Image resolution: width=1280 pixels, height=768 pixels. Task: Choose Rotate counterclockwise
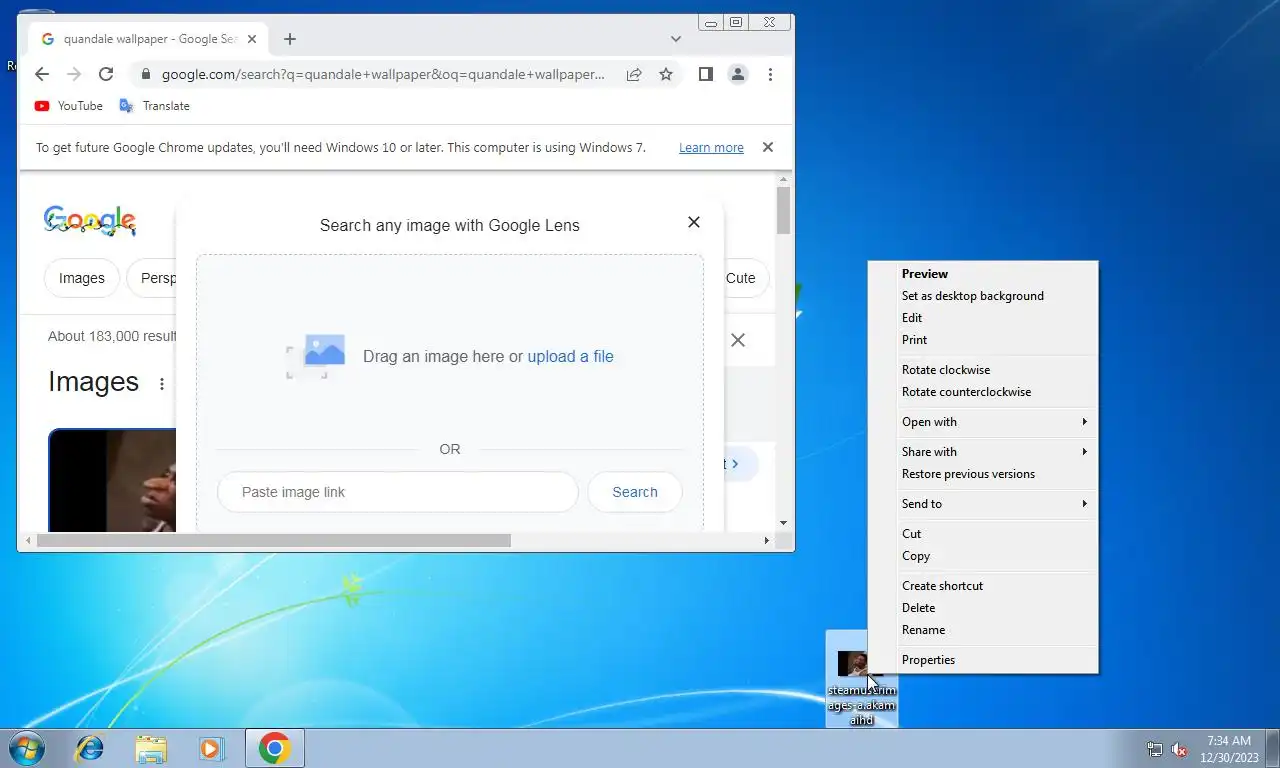point(983,392)
